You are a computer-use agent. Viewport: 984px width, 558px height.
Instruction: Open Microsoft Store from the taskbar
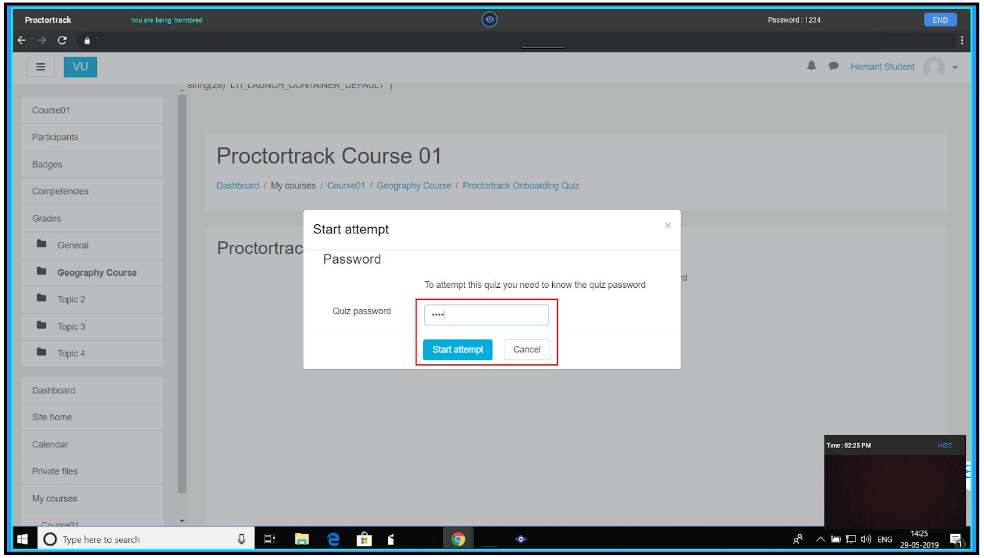point(364,539)
